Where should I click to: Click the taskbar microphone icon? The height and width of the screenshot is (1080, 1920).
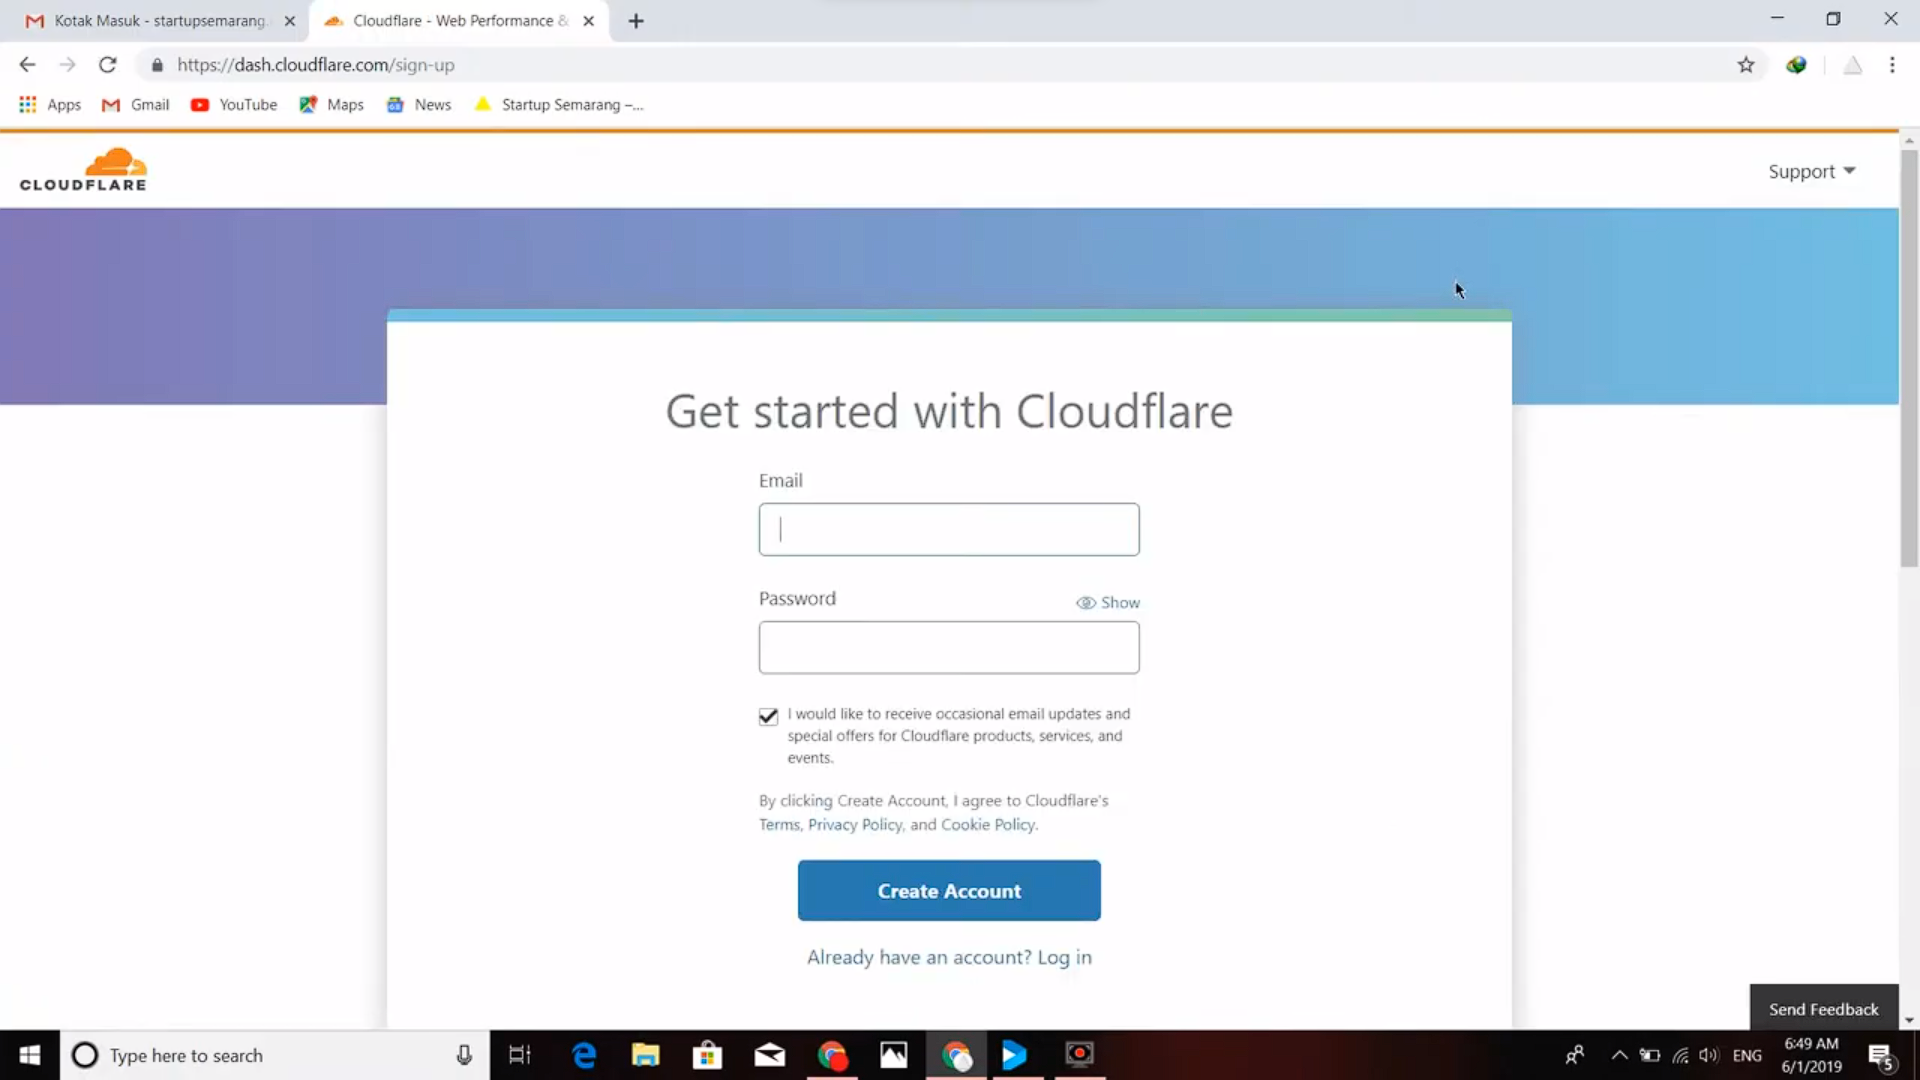464,1055
